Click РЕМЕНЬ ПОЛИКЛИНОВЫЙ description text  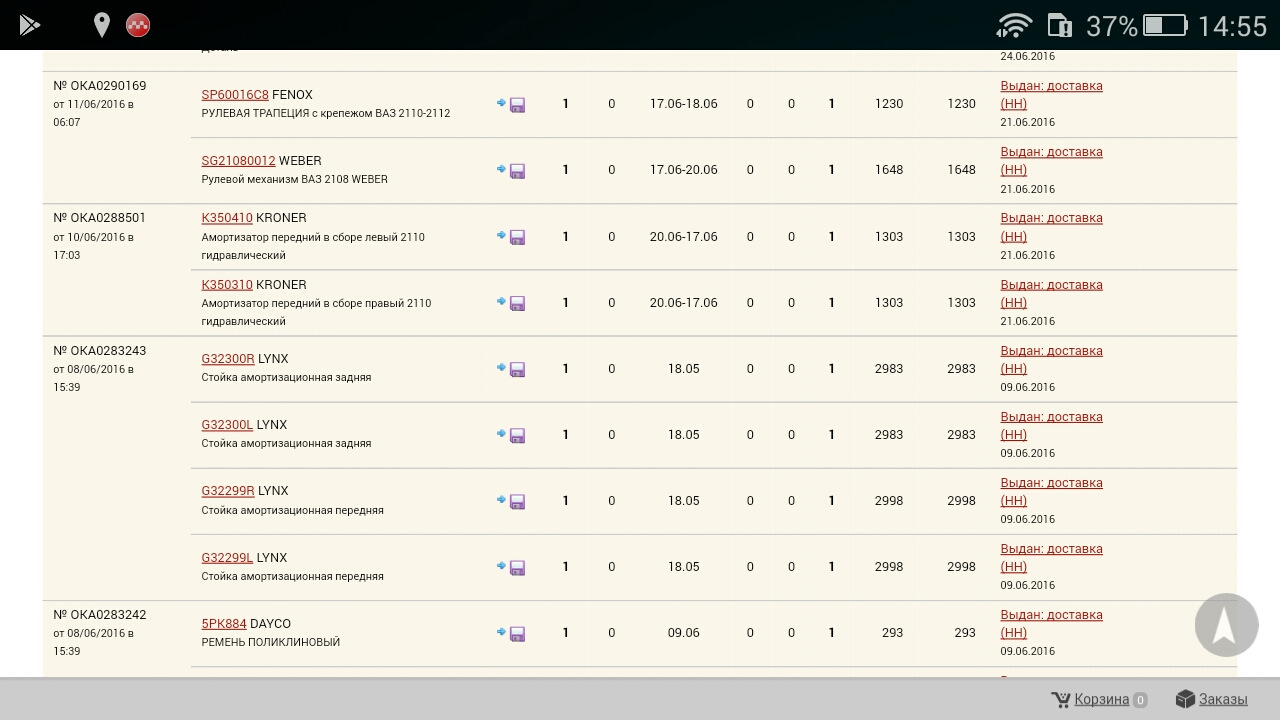(271, 642)
